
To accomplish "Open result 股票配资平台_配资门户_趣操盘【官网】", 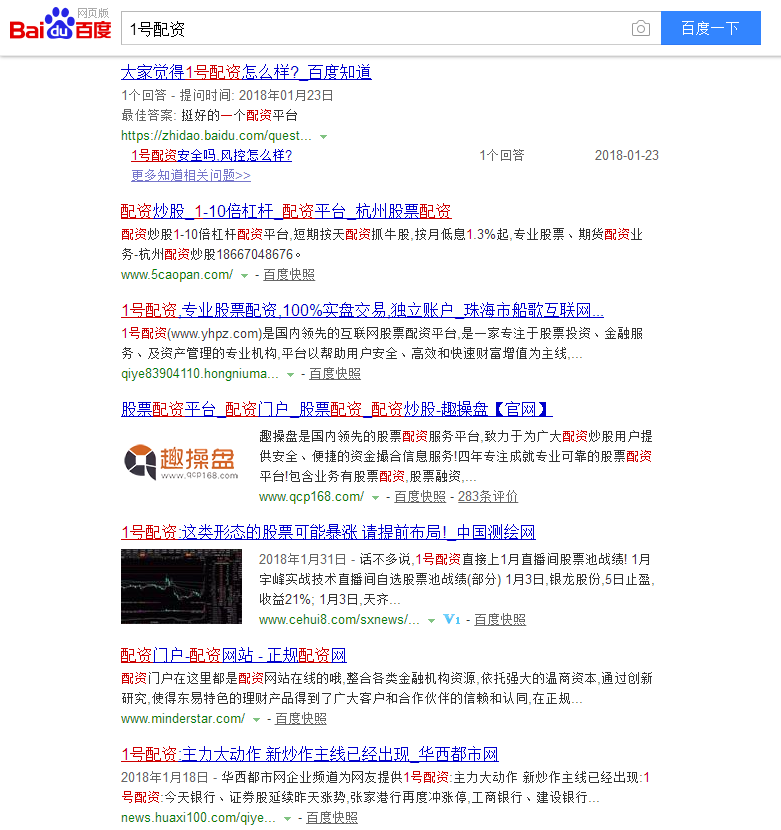I will [337, 409].
